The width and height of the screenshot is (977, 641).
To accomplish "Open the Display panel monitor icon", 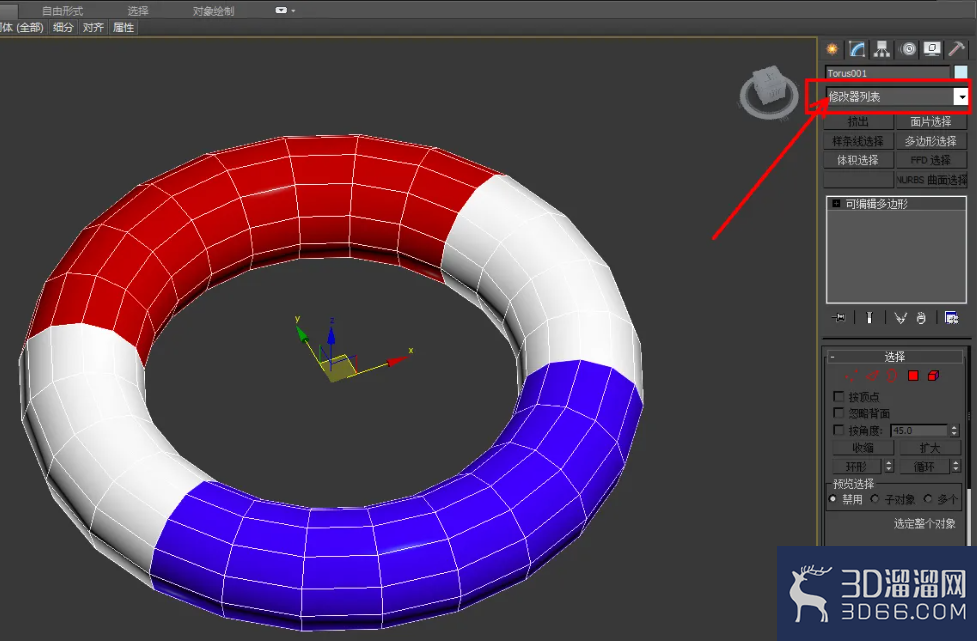I will click(932, 49).
